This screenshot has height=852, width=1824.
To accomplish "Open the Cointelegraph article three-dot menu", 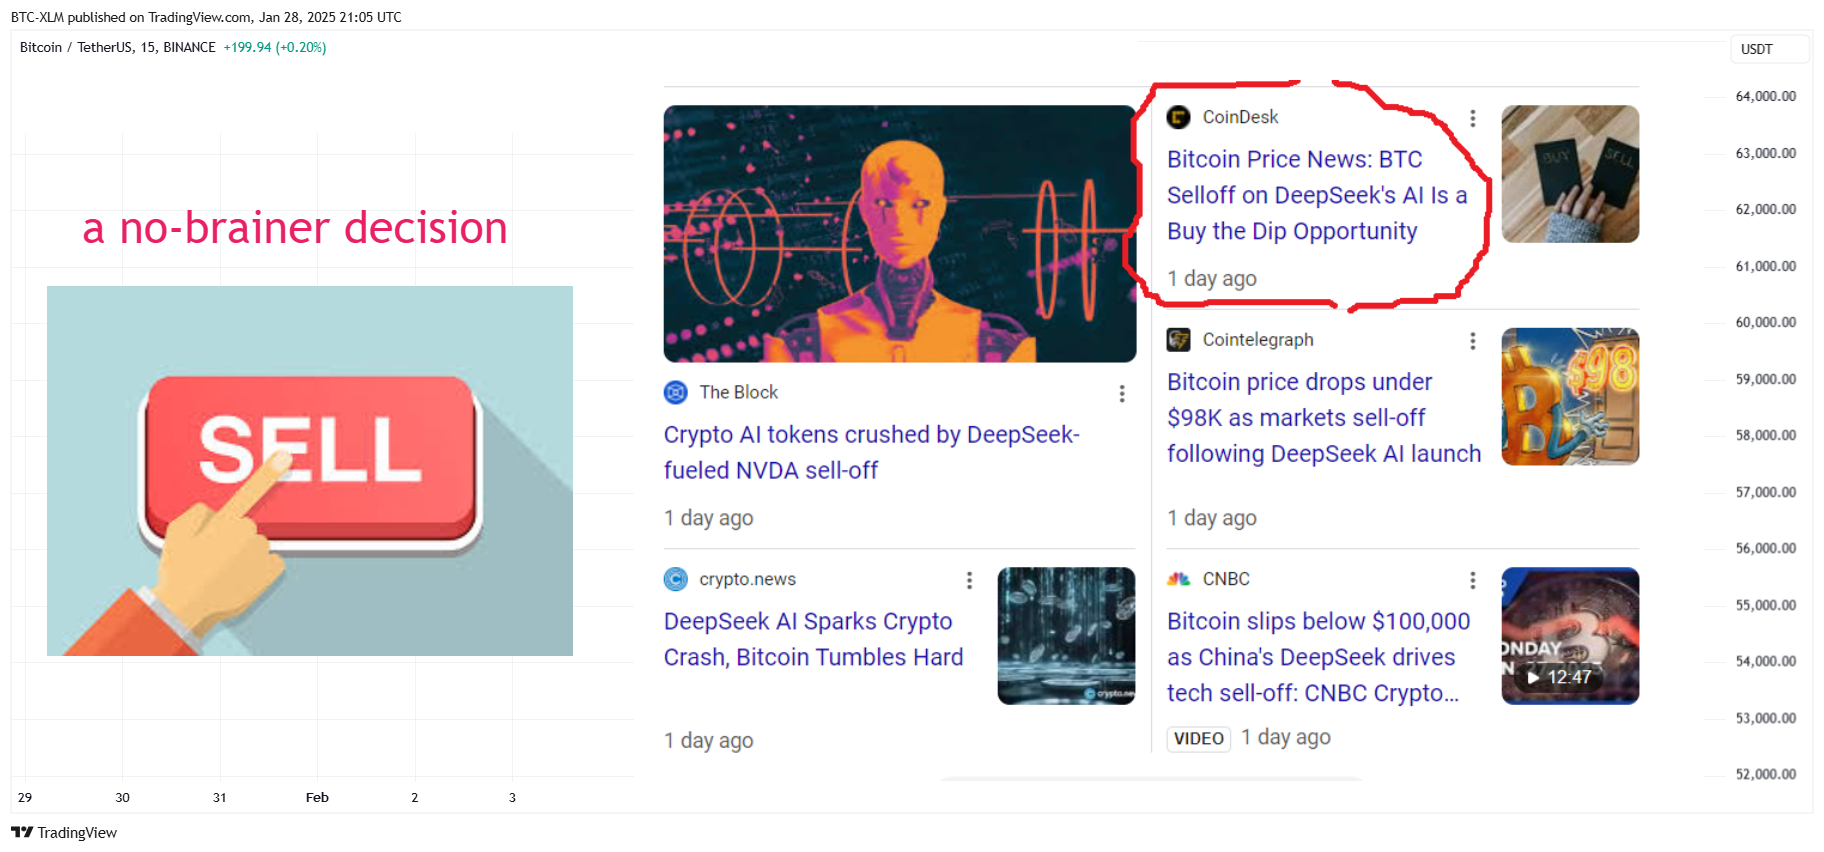I will tap(1472, 341).
